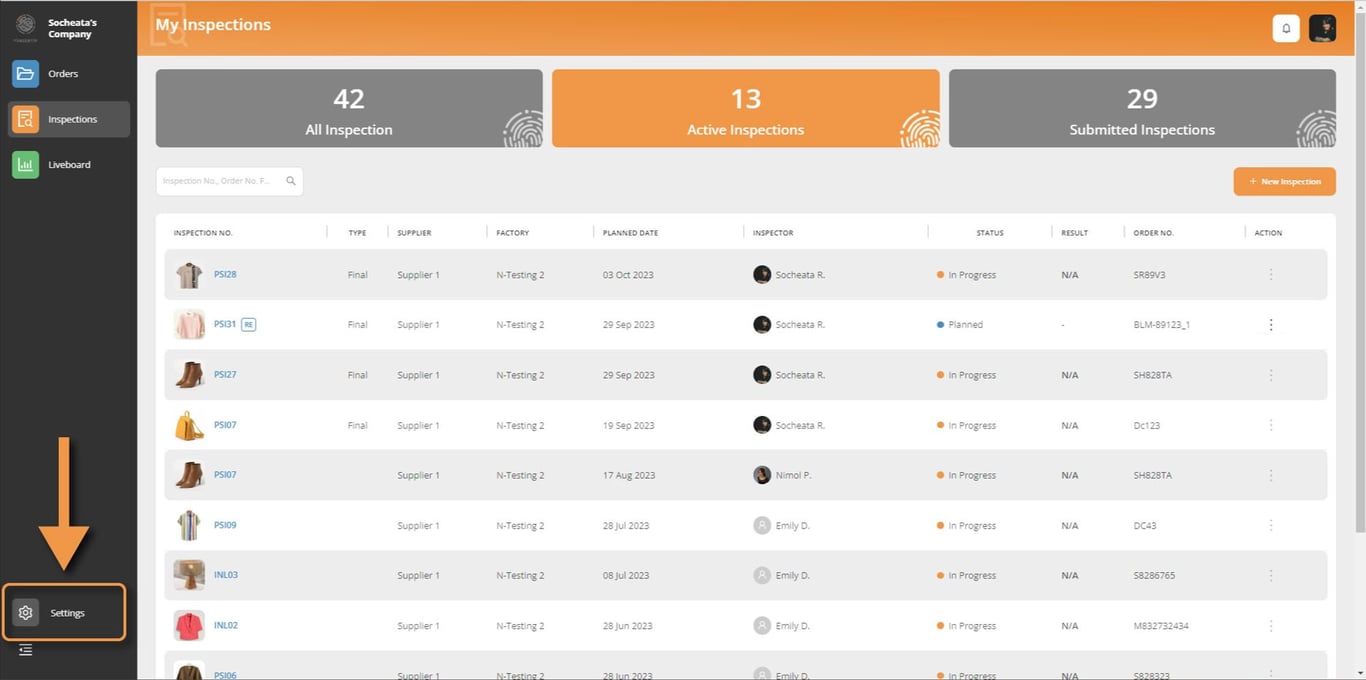1366x680 pixels.
Task: Click the Orders folder icon
Action: tap(25, 74)
